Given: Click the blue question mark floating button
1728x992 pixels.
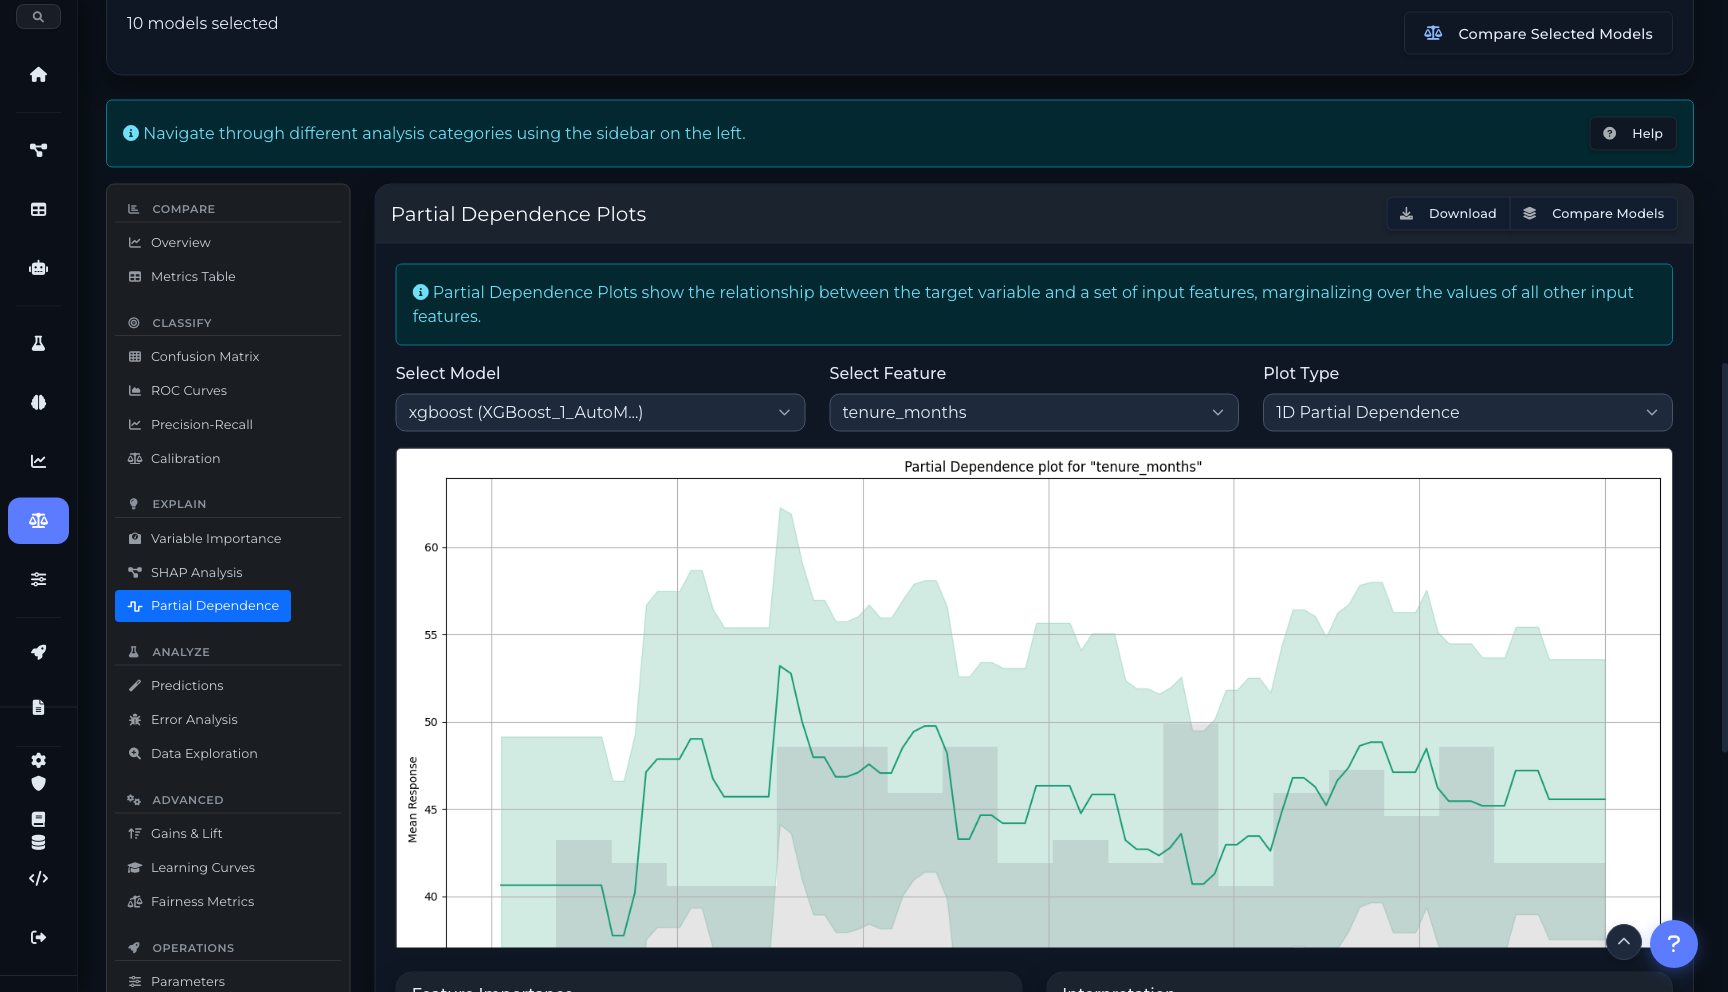Looking at the screenshot, I should point(1673,943).
